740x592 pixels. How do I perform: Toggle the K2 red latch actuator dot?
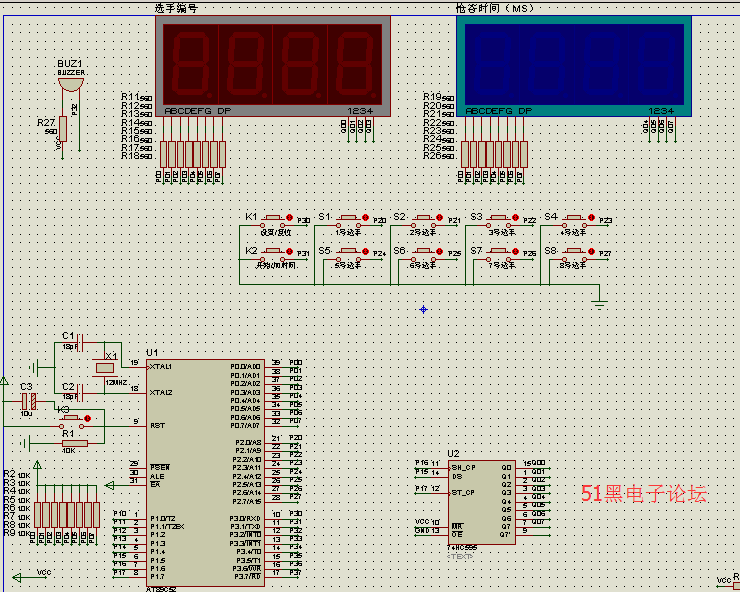click(x=289, y=251)
